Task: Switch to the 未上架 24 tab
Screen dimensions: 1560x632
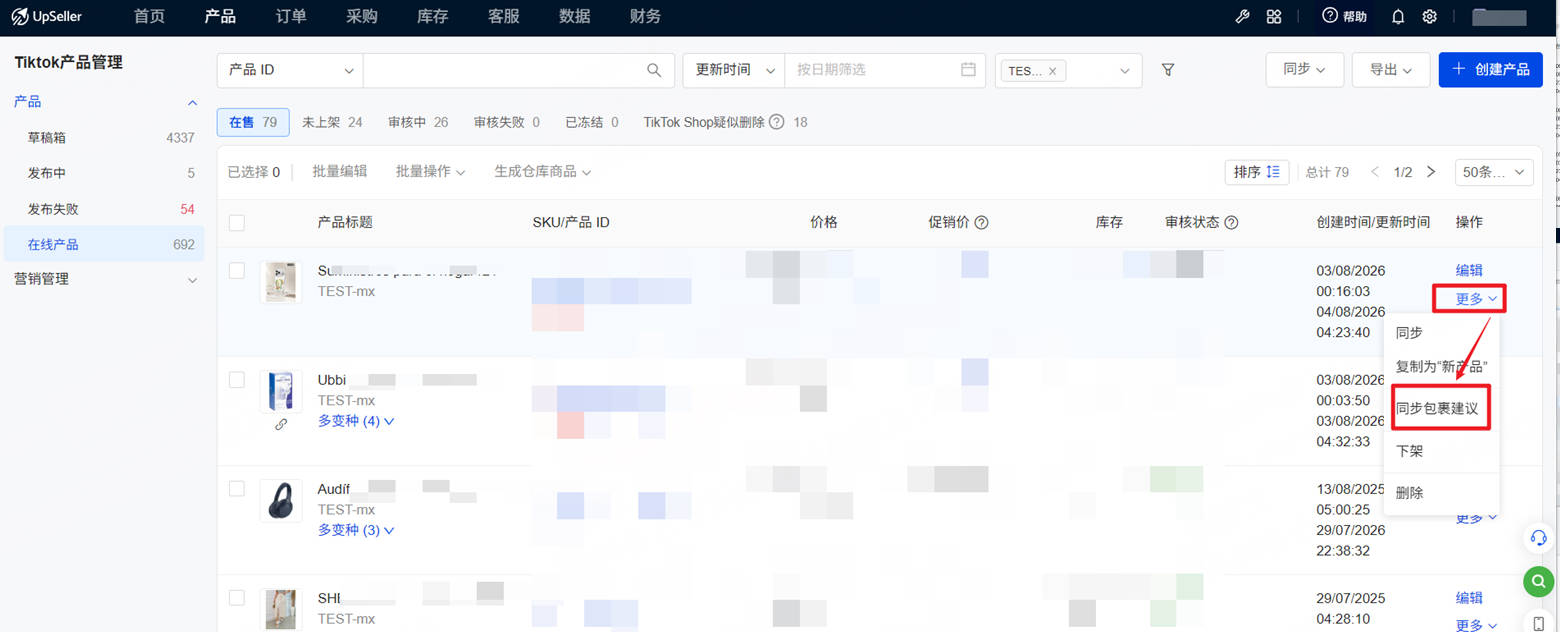Action: click(x=332, y=122)
